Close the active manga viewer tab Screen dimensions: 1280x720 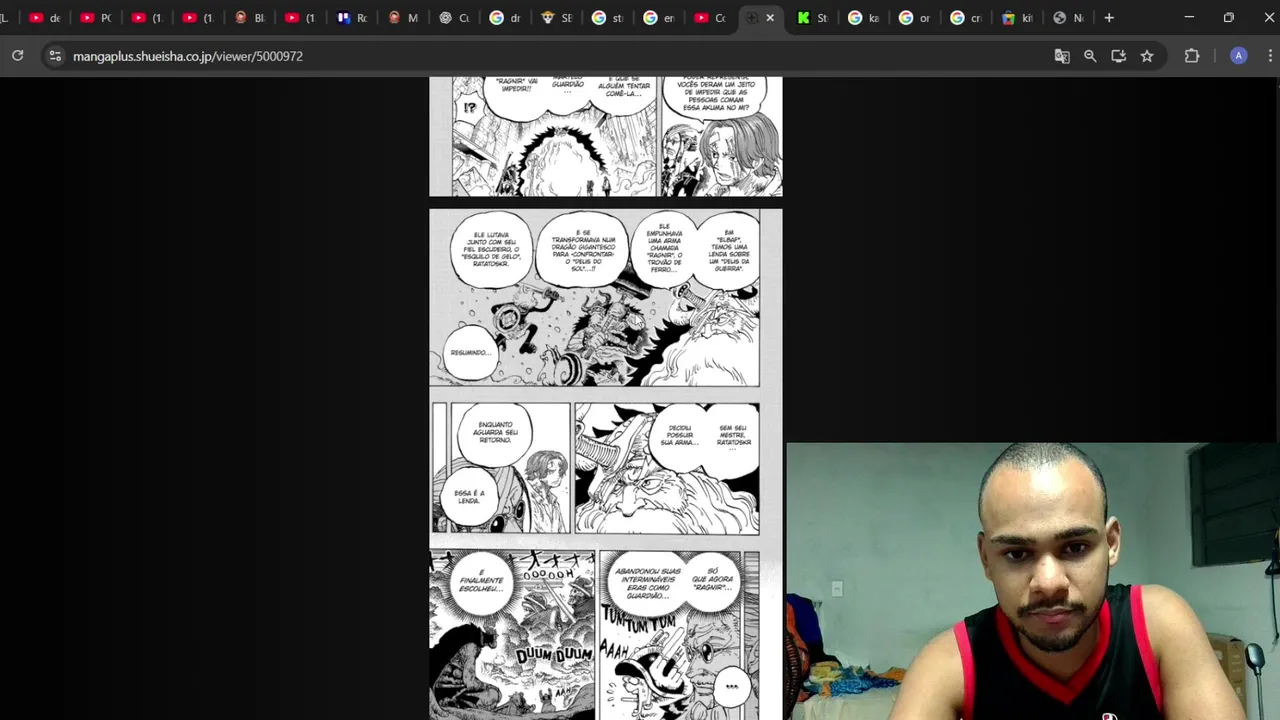pyautogui.click(x=770, y=18)
